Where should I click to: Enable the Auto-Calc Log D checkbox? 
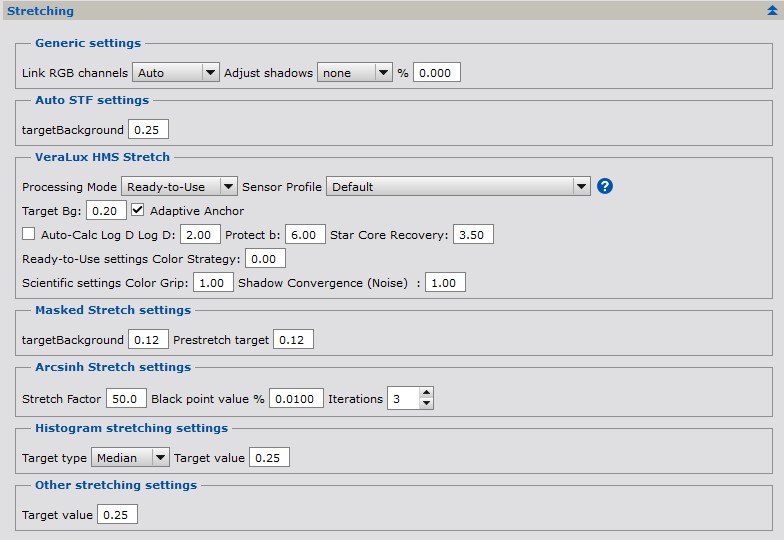coord(28,235)
